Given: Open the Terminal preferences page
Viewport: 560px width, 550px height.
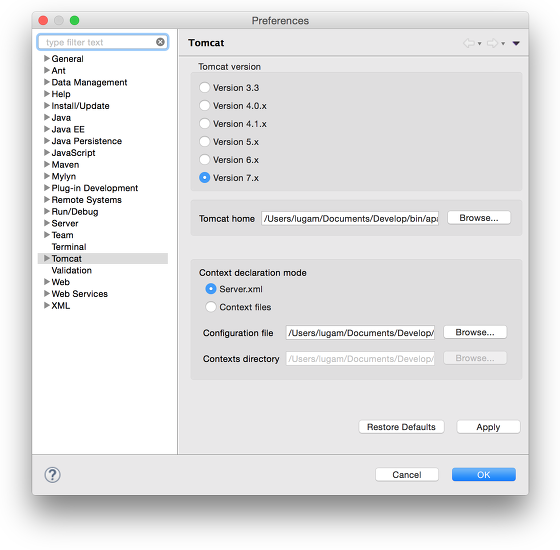Looking at the screenshot, I should pyautogui.click(x=69, y=247).
